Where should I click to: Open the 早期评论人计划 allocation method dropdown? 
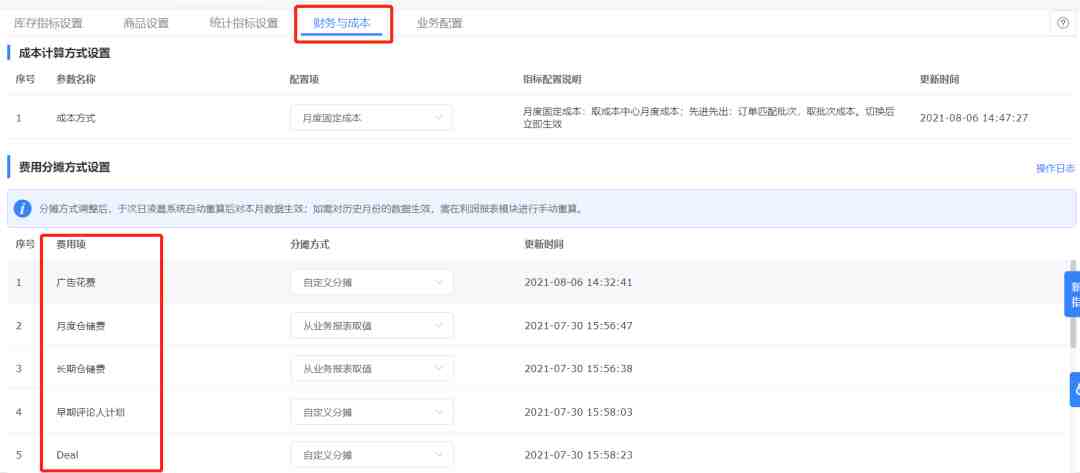(371, 412)
